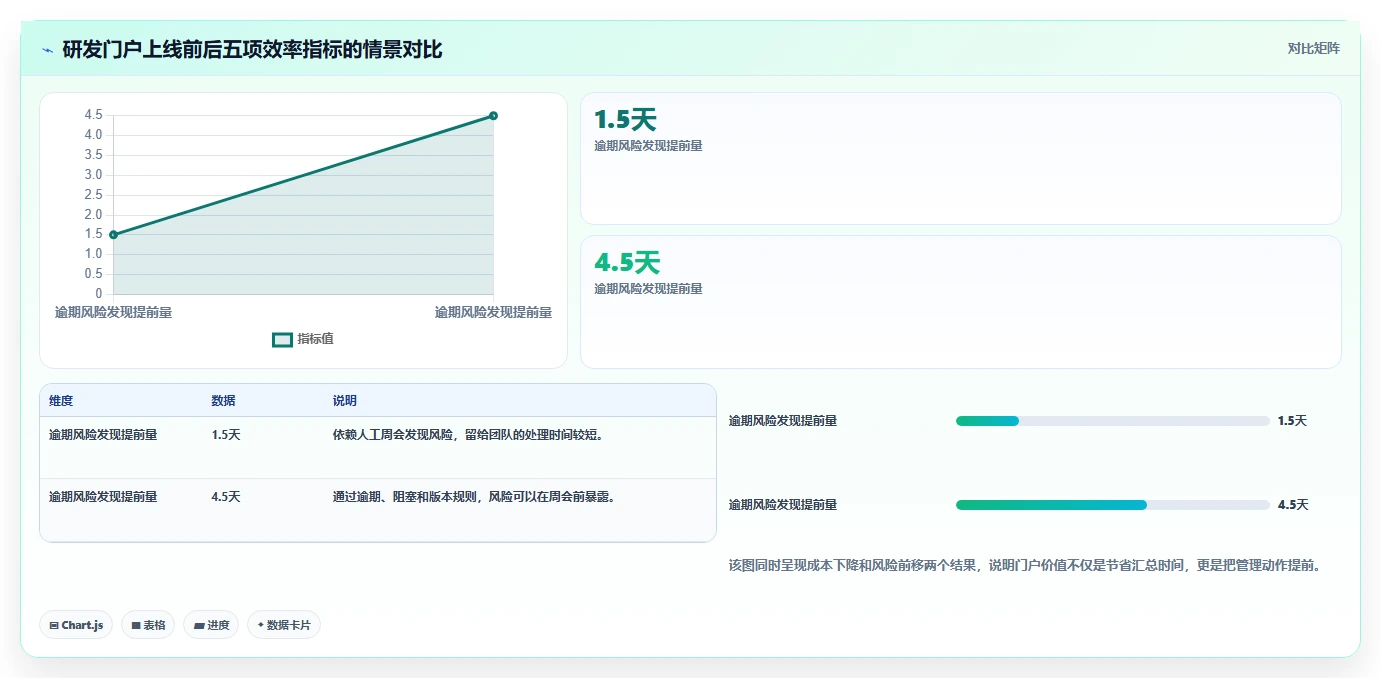Image resolution: width=1381 pixels, height=678 pixels.
Task: Click the lightning icon beside the title
Action: [x=48, y=50]
